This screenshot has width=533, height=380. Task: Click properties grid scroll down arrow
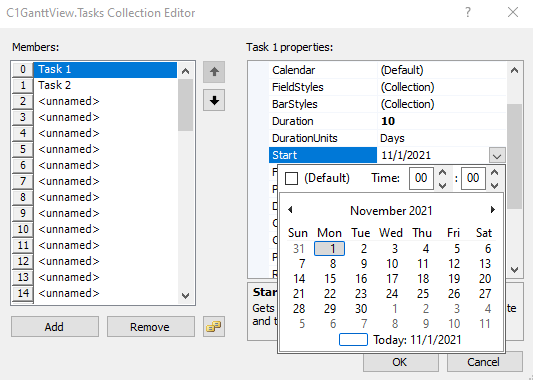514,270
